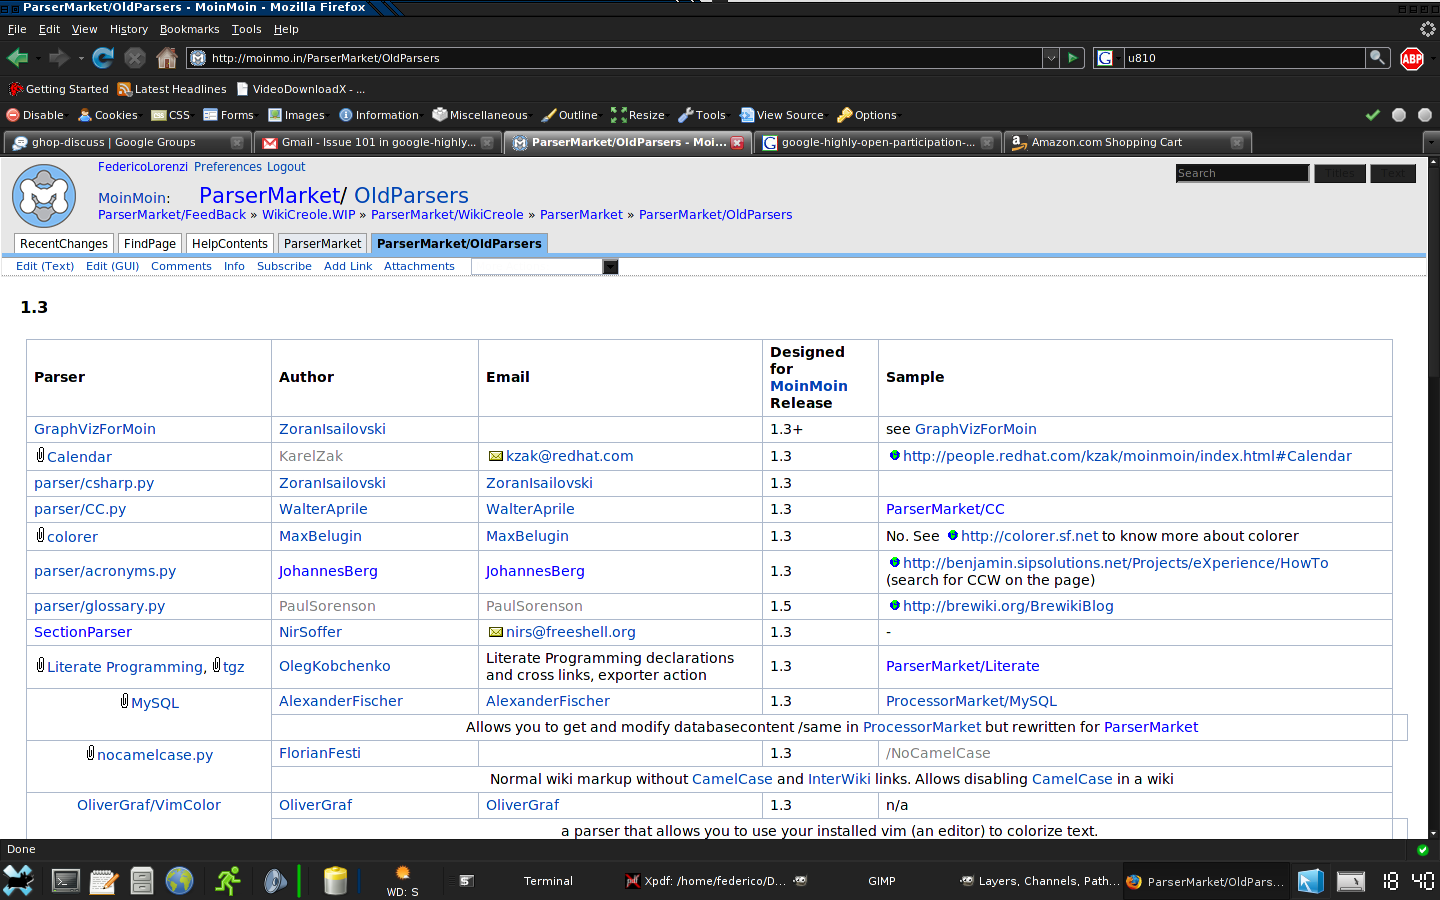The image size is (1440, 900).
Task: Click the Adblock Plus ABP icon
Action: click(x=1412, y=58)
